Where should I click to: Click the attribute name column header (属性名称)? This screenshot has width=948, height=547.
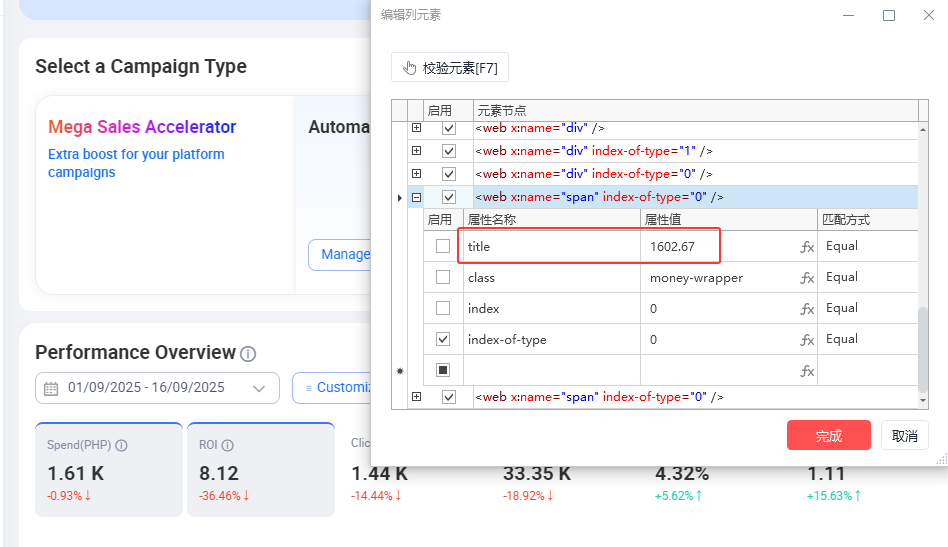click(551, 219)
